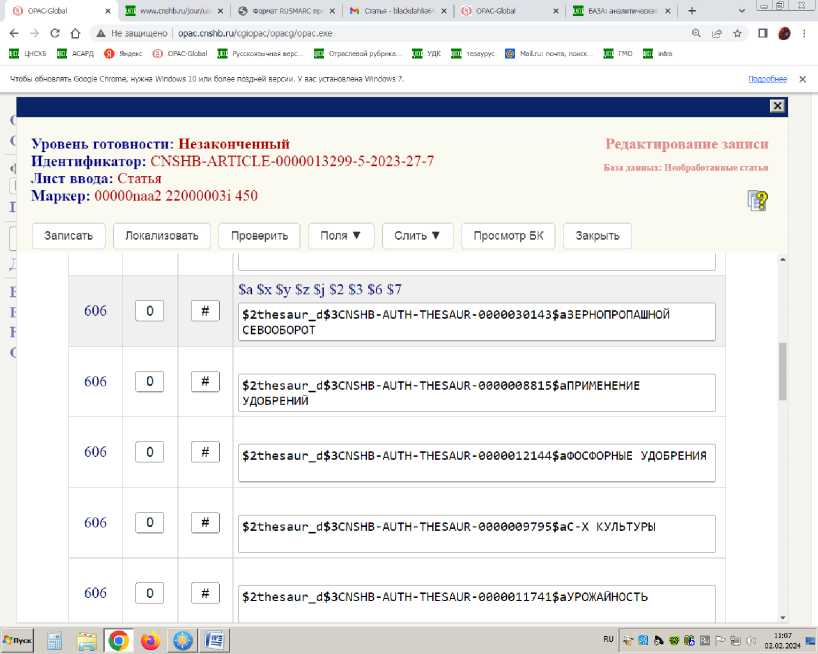Open Windows Start (Пуск) button
The height and width of the screenshot is (654, 818).
17,641
